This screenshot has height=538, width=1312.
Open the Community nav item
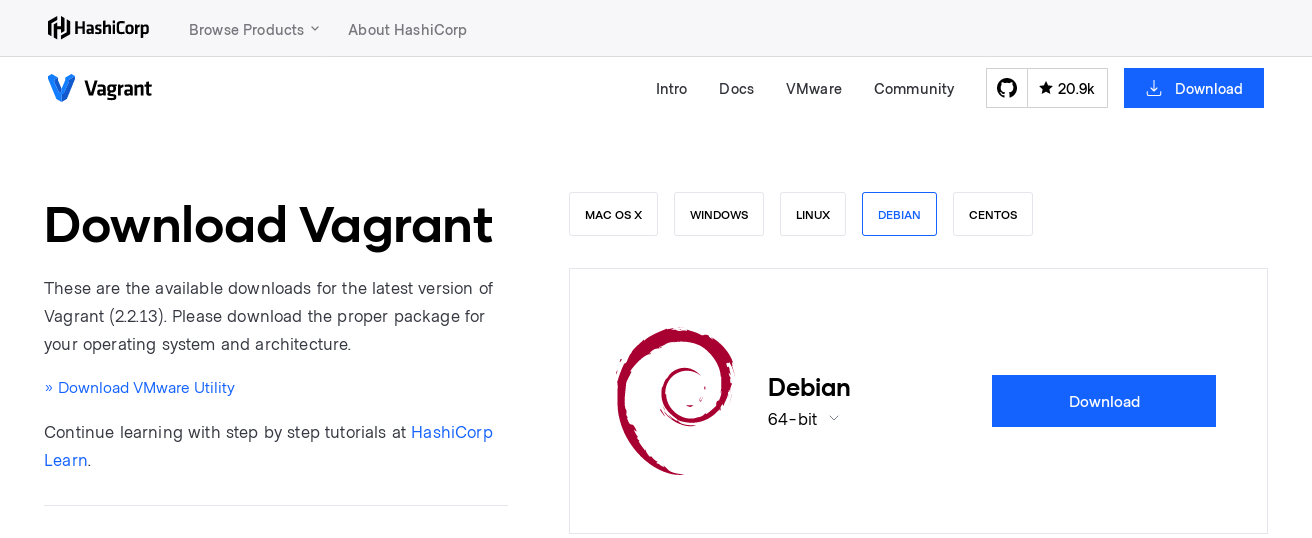[914, 88]
